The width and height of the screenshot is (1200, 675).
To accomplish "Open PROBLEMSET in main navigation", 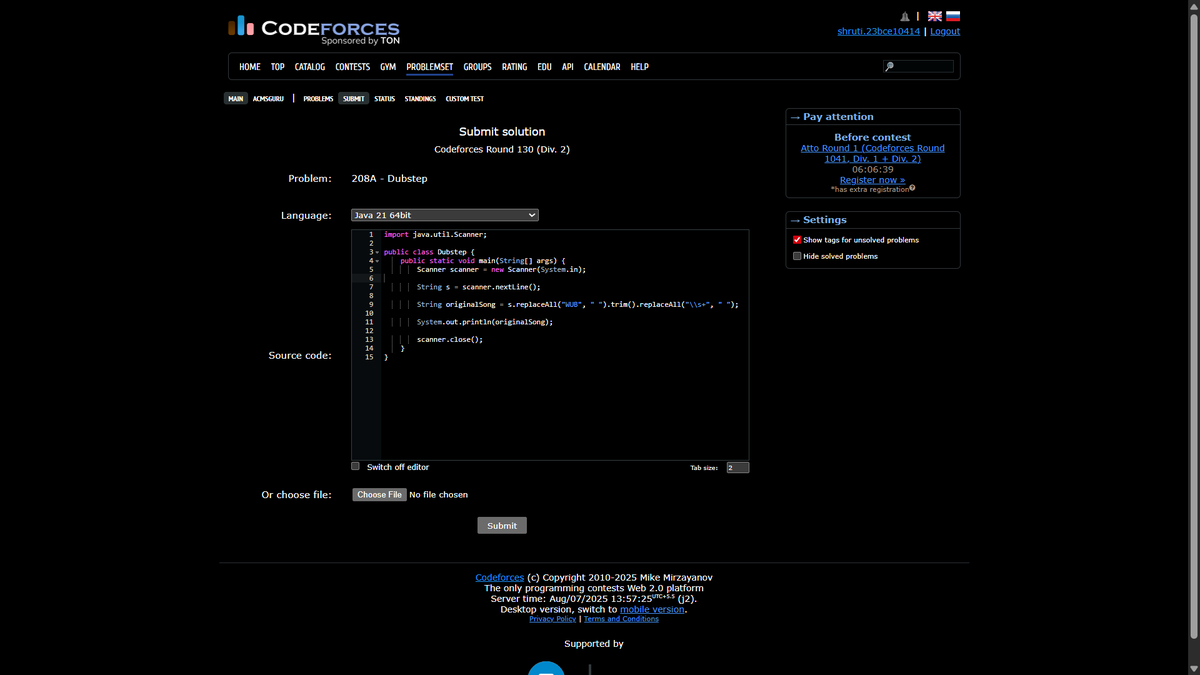I will point(430,67).
